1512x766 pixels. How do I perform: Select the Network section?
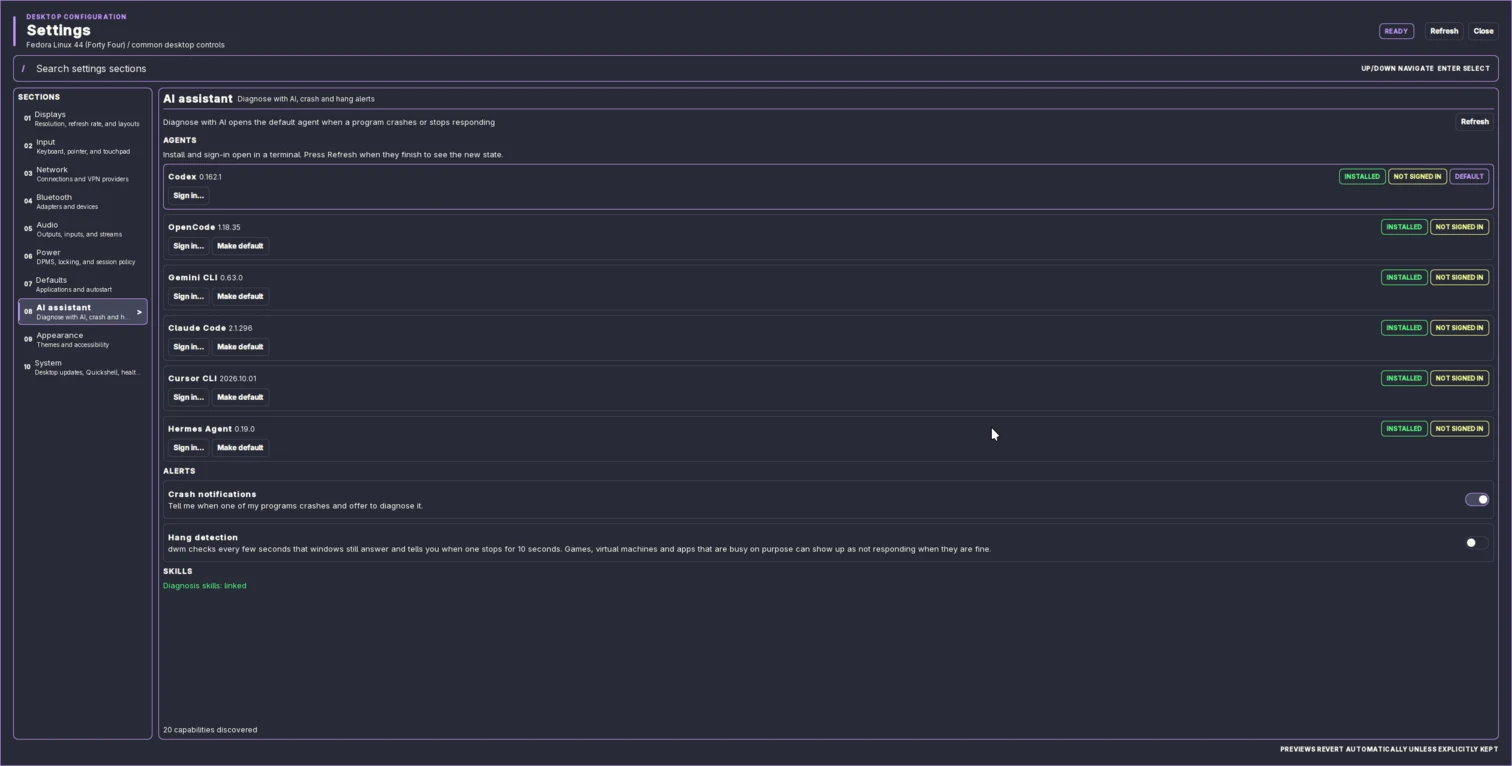click(83, 174)
